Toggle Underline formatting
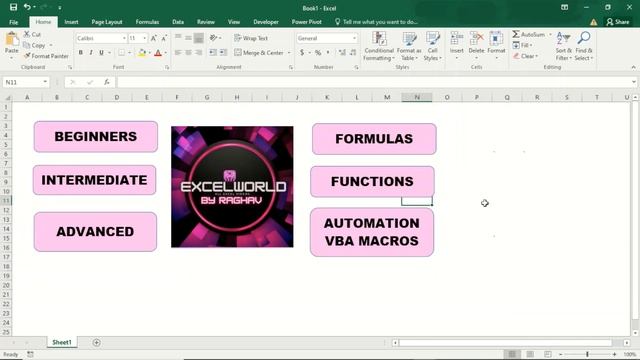Screen dimensions: 640x360 pos(101,53)
